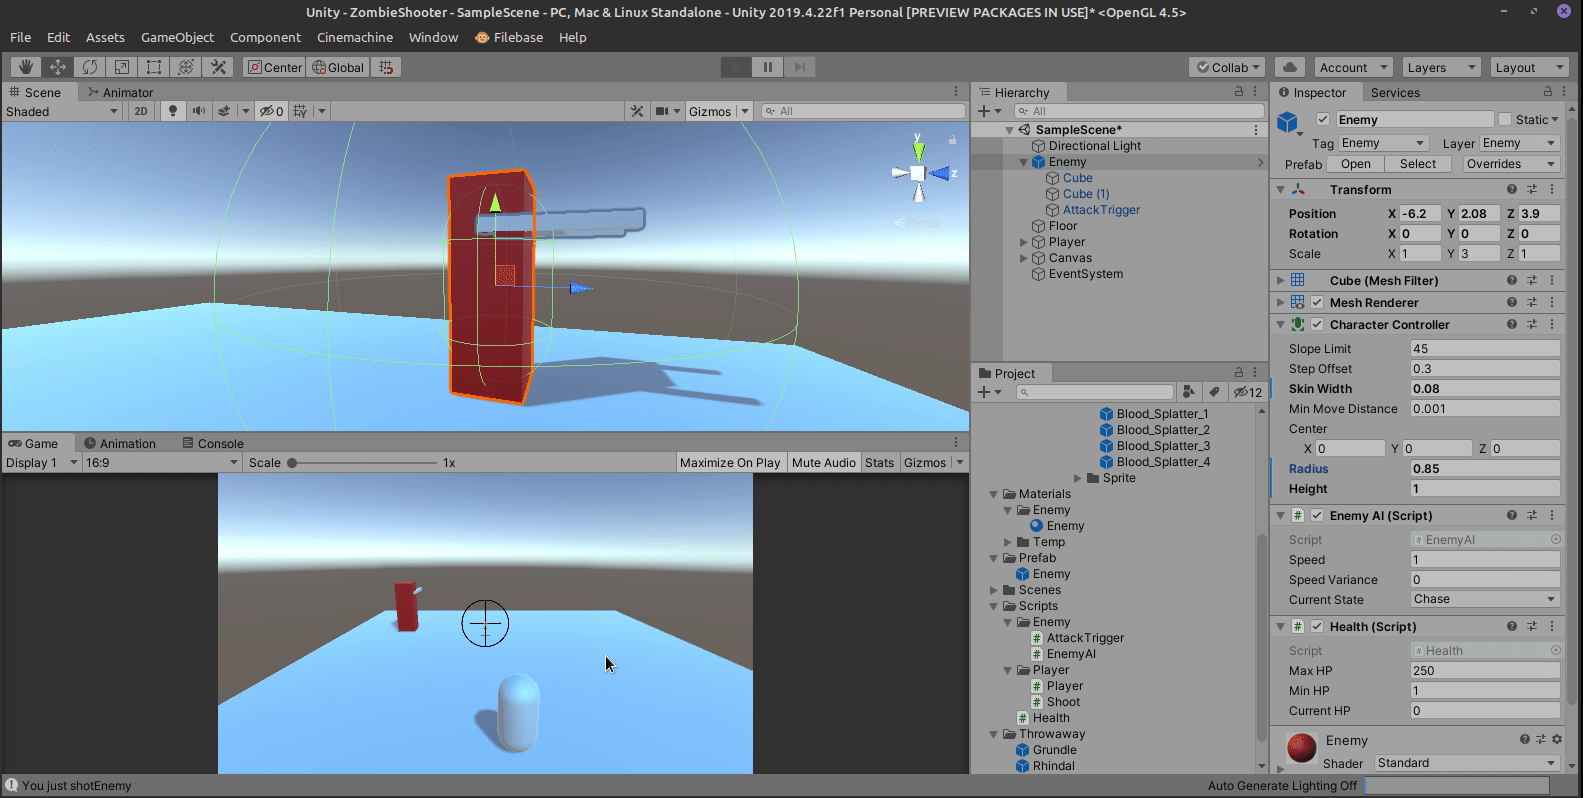
Task: Open cloud services icon
Action: click(x=1290, y=67)
